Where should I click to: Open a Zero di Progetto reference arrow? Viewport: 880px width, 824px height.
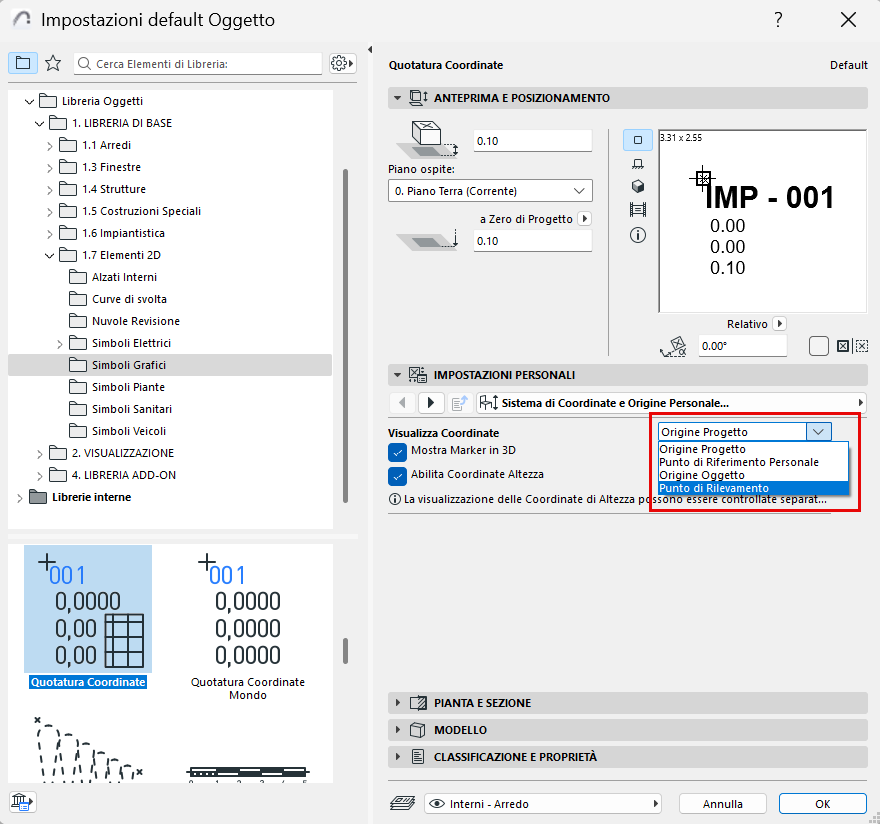point(584,218)
